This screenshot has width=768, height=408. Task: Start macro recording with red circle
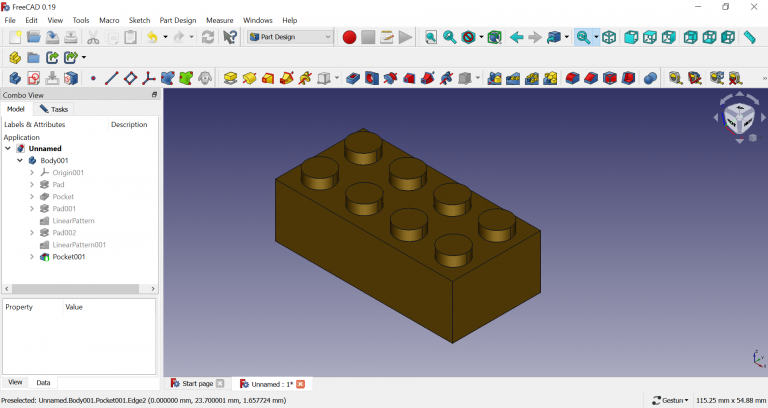click(349, 37)
